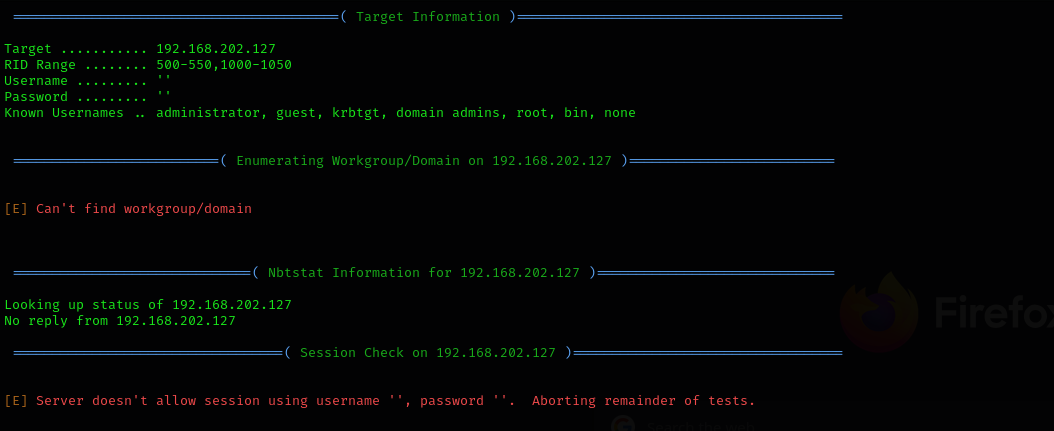Image resolution: width=1054 pixels, height=431 pixels.
Task: Click the Firefox wordmark text
Action: pos(992,313)
